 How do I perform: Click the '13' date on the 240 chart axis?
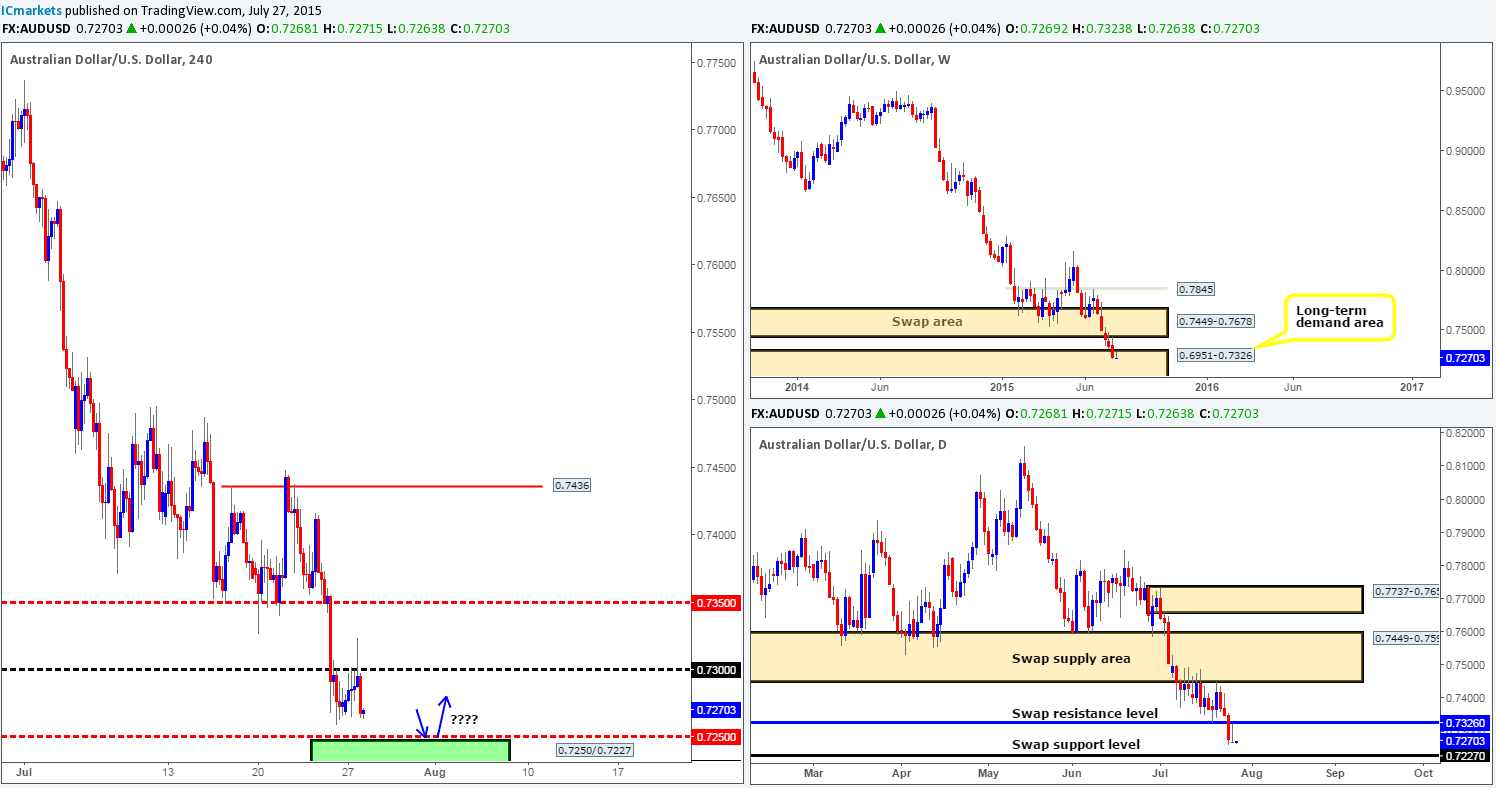168,772
